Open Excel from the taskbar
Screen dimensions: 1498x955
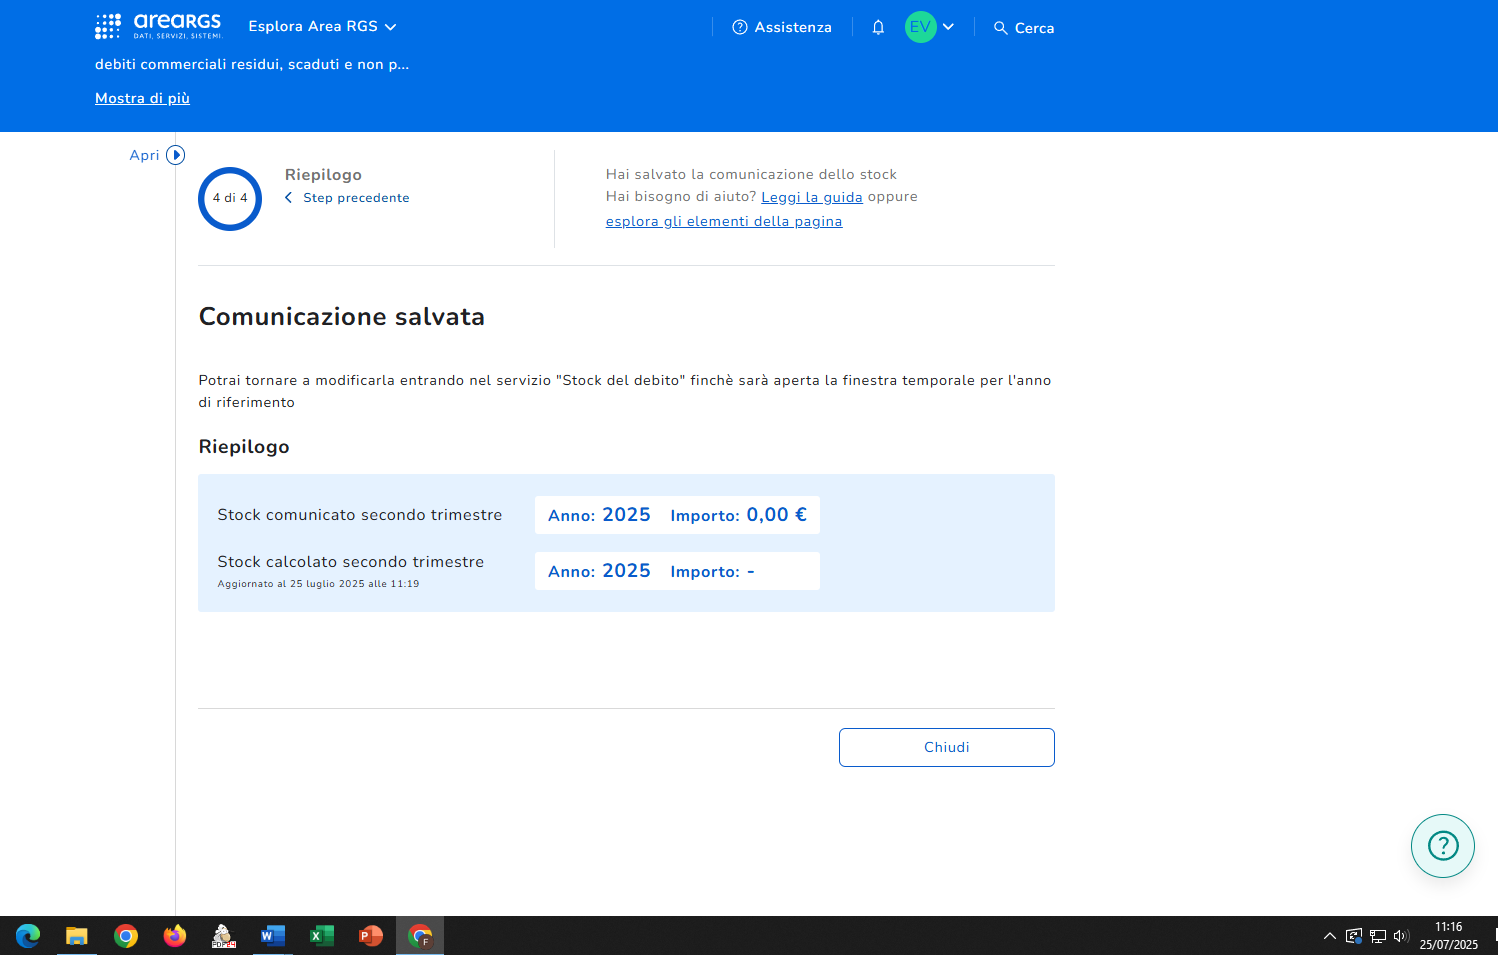321,936
